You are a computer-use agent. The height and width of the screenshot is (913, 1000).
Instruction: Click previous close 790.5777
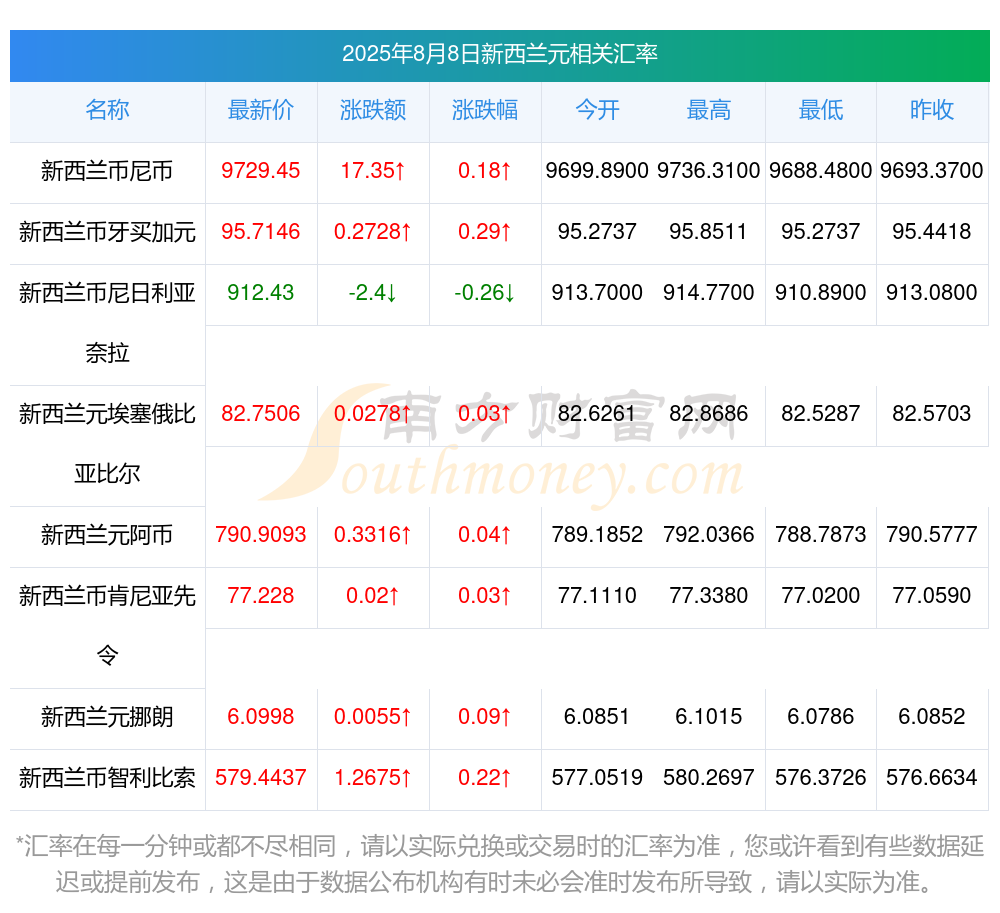tap(932, 534)
